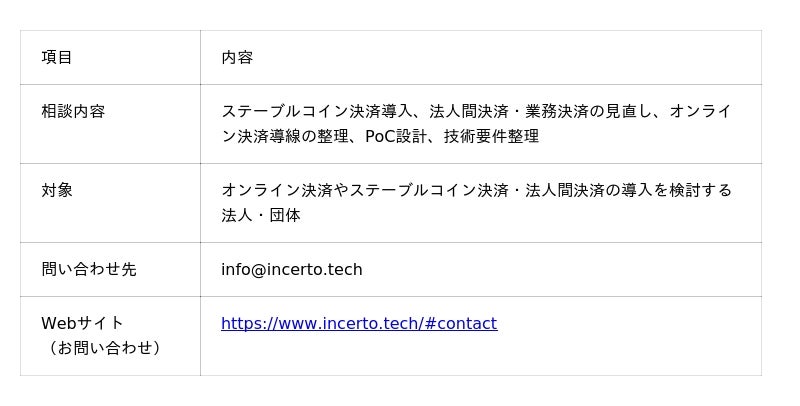Open the incerto.tech contact page link

358,324
